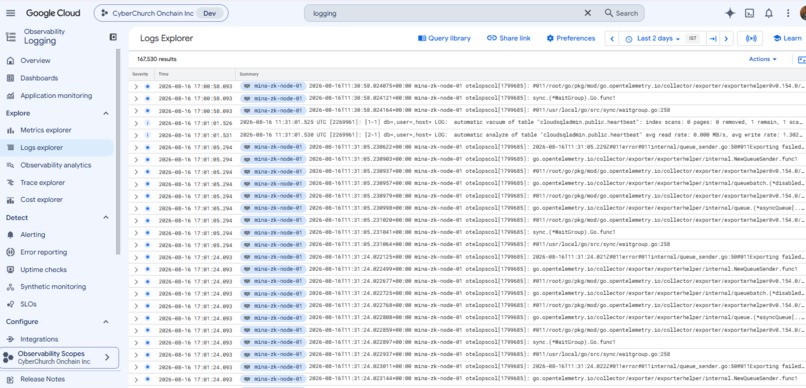The width and height of the screenshot is (806, 388).
Task: Click mina-zk-node-01 chip in first log row
Action: coord(273,86)
